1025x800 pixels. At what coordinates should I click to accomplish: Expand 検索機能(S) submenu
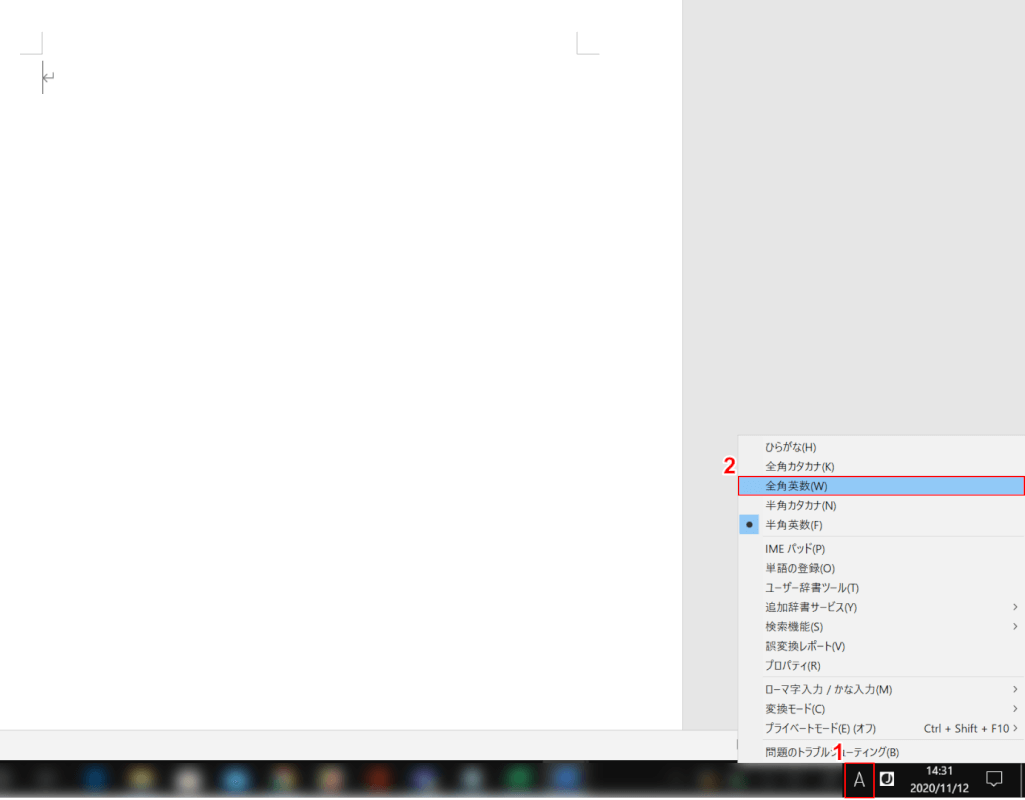pos(794,627)
